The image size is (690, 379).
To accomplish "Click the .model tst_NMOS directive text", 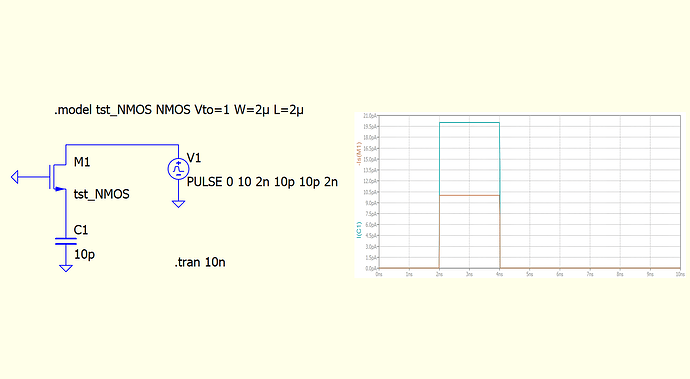I will point(179,110).
